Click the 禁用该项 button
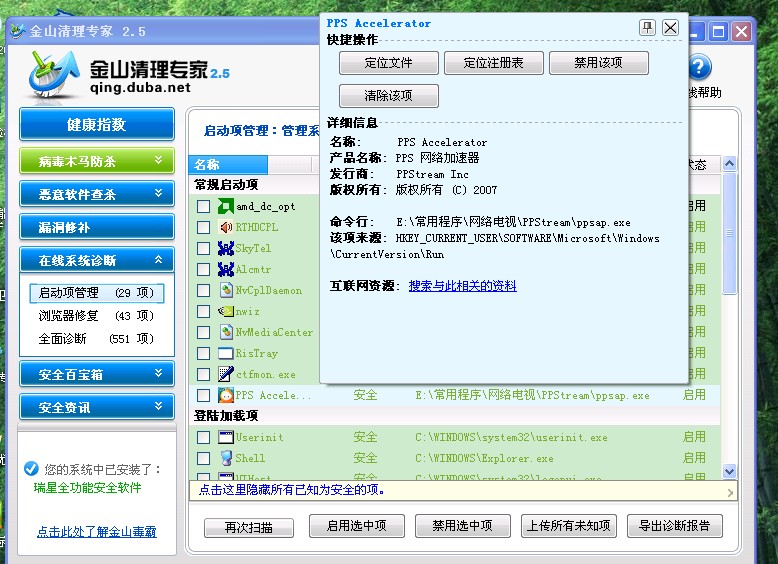The width and height of the screenshot is (778, 564). [x=598, y=63]
